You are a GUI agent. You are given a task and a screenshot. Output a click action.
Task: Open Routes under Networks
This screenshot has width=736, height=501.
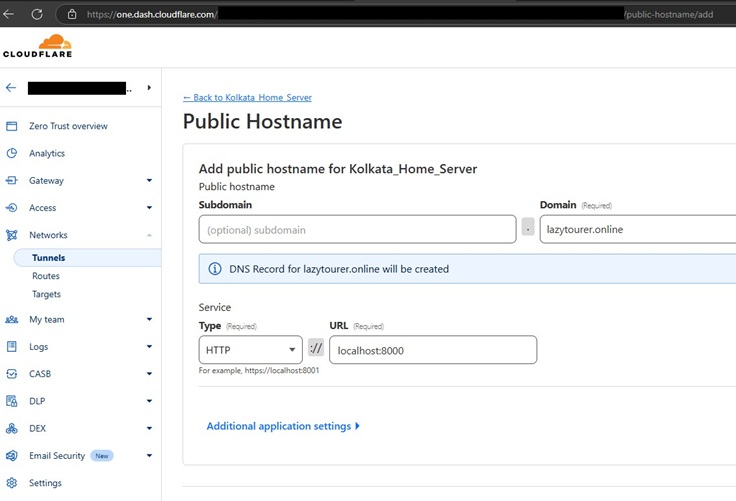coord(46,276)
